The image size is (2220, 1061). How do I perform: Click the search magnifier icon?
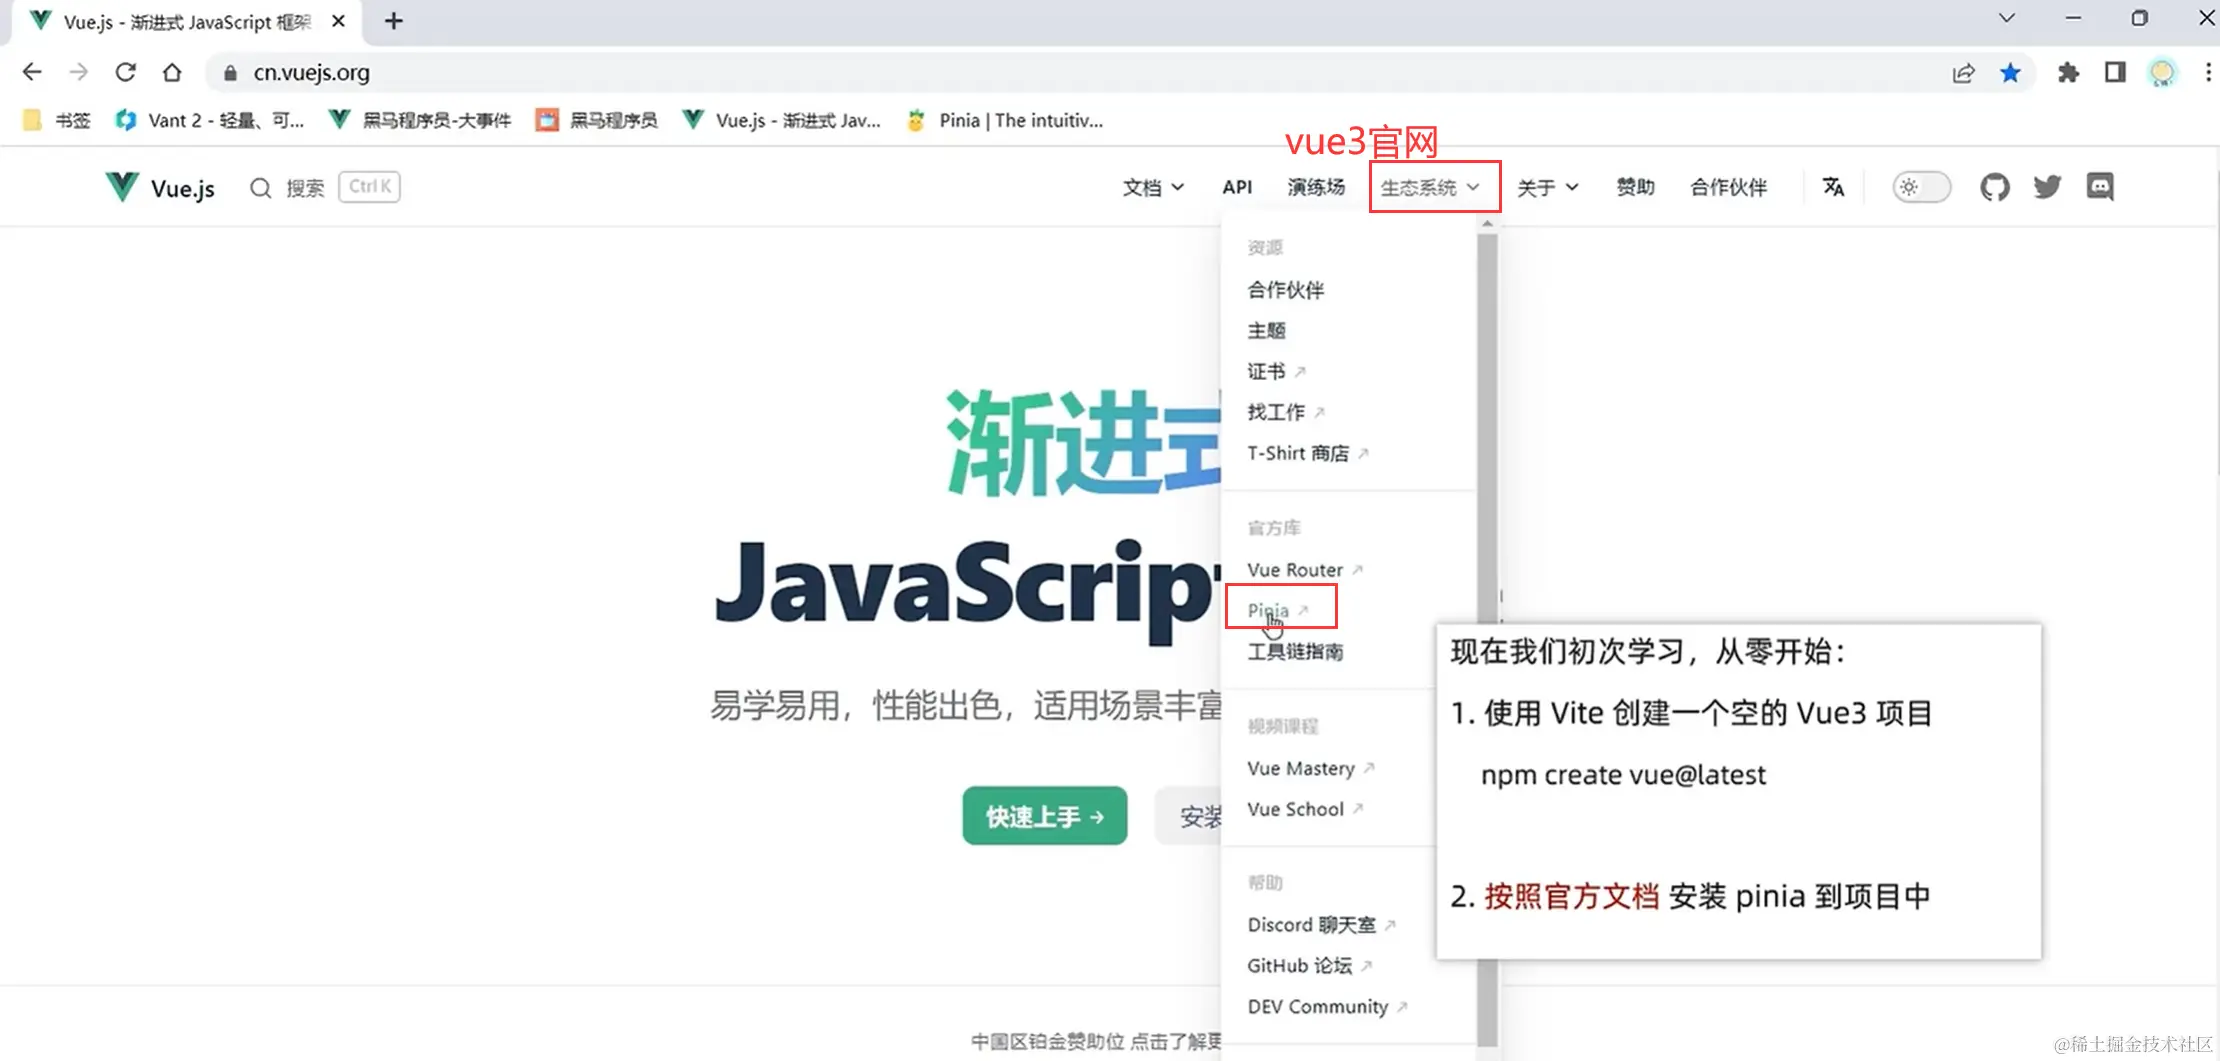tap(260, 187)
